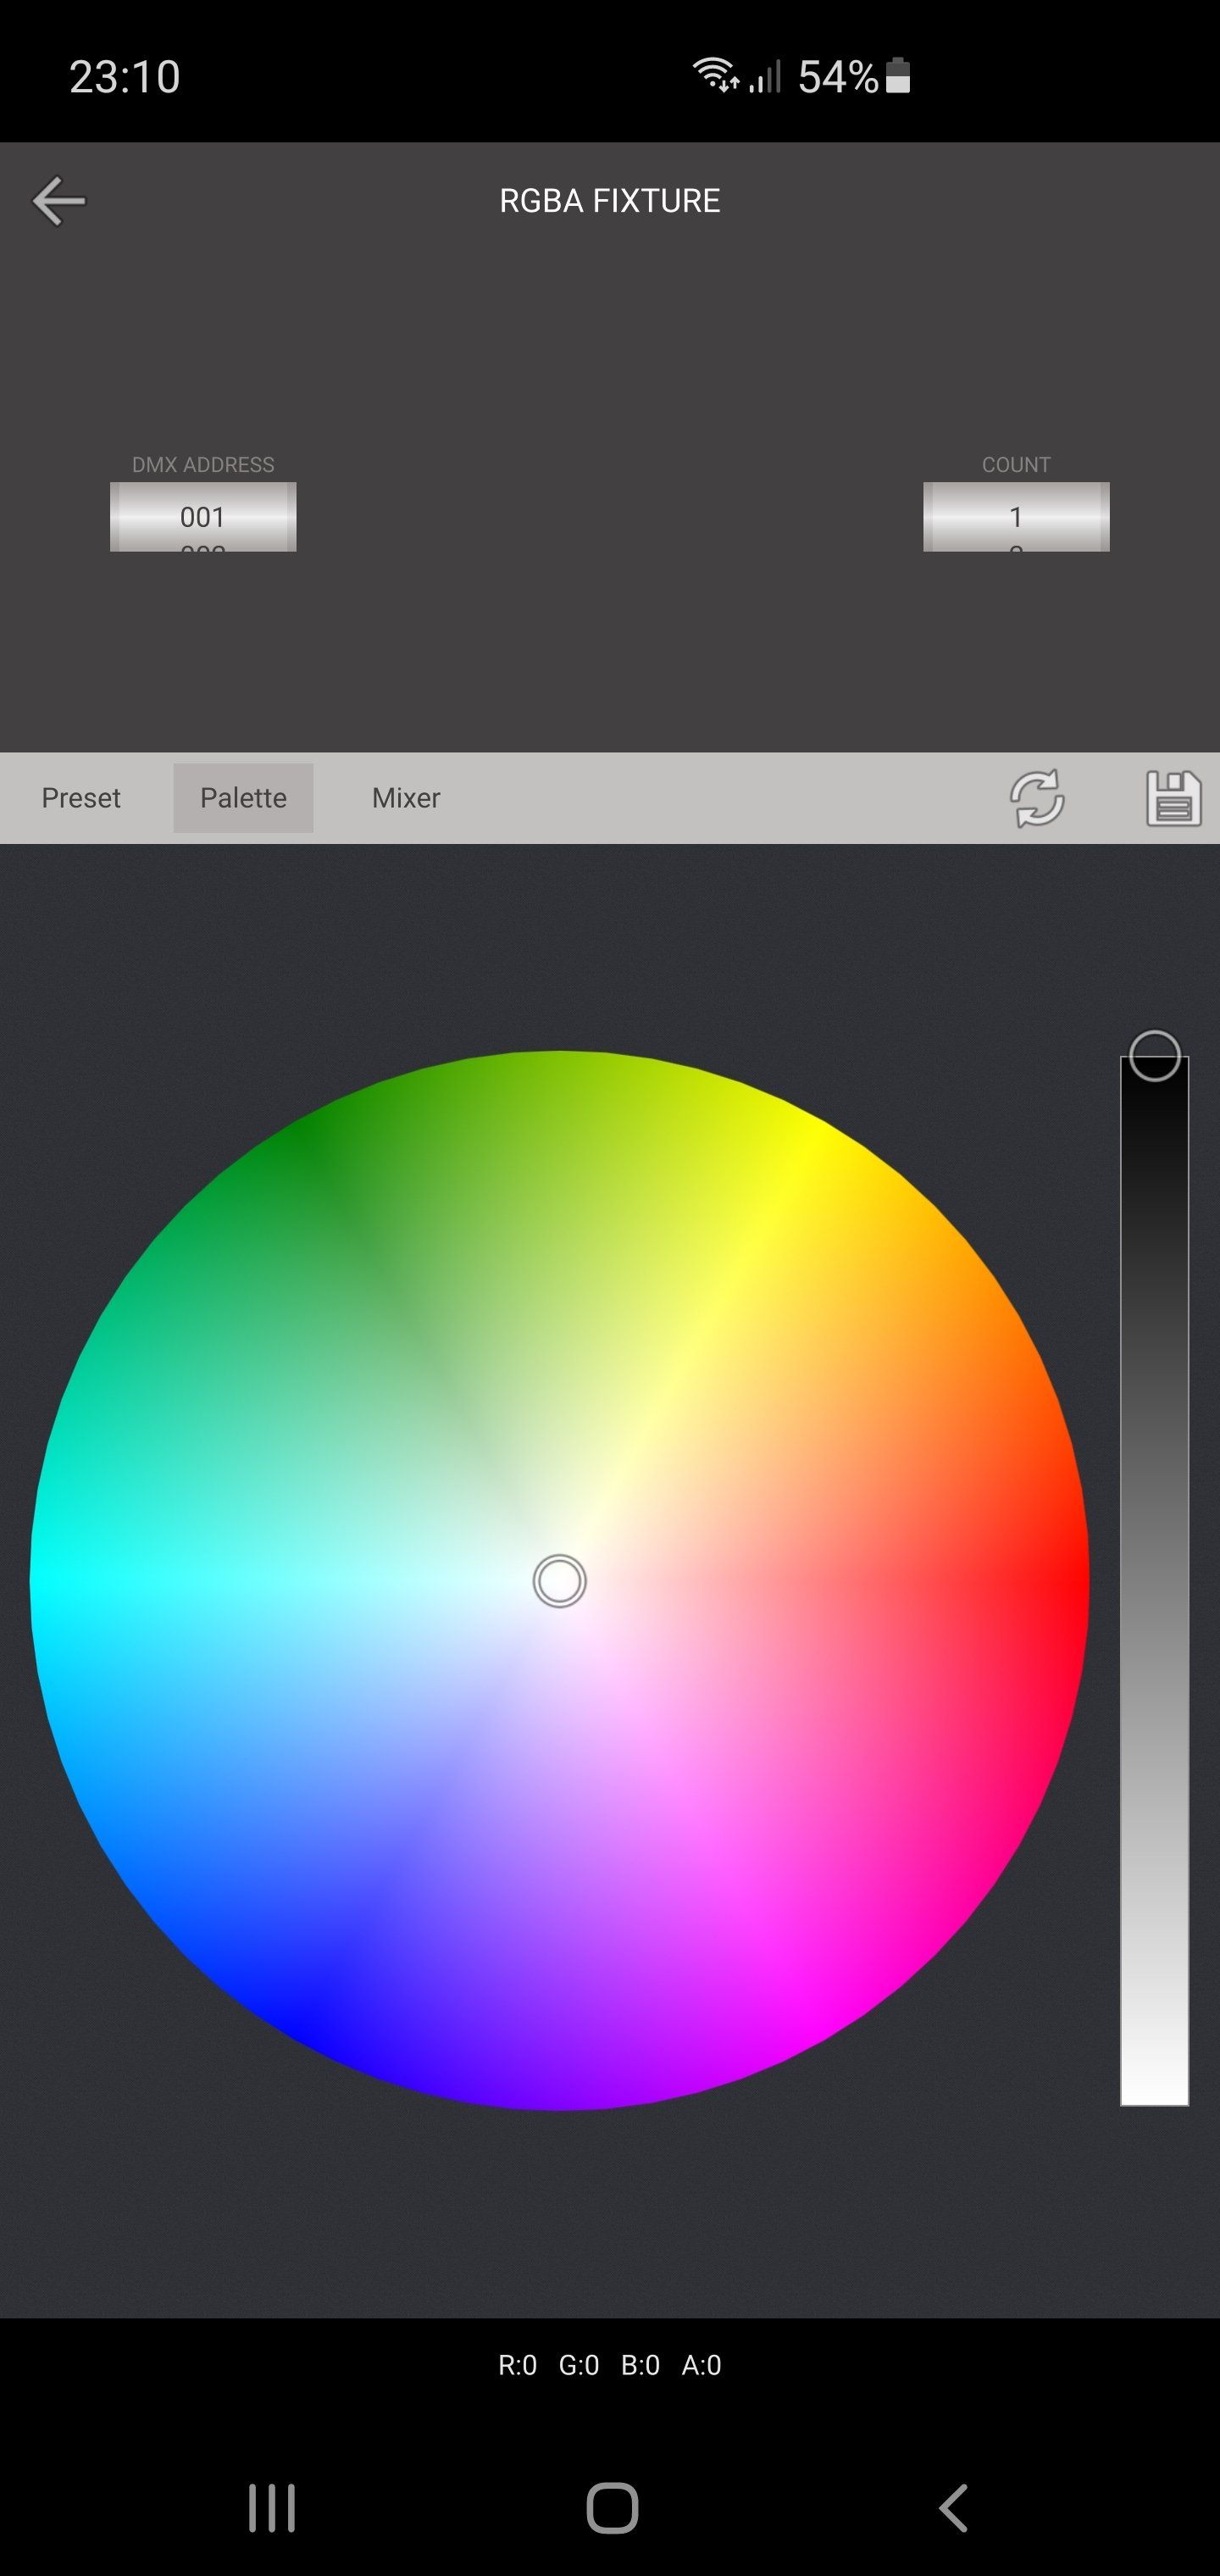Click the color wheel center selector handle
The width and height of the screenshot is (1220, 2576).
tap(560, 1581)
